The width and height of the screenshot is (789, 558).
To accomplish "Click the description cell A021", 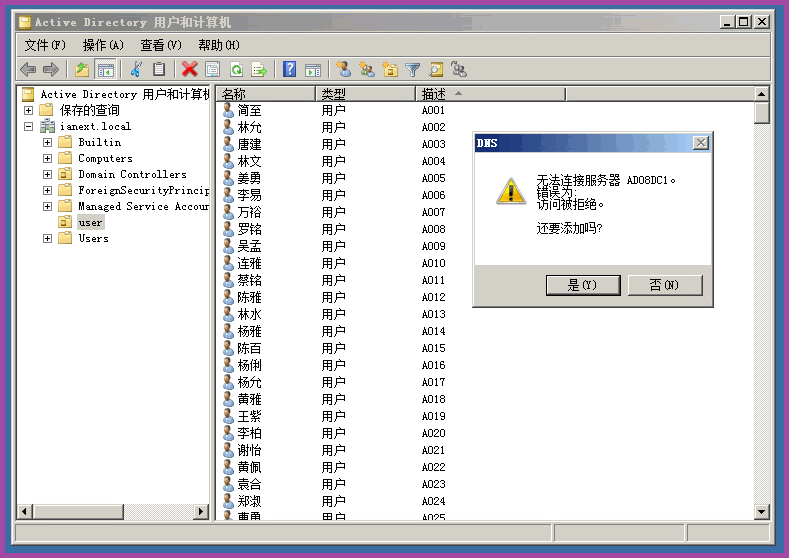I will click(433, 450).
